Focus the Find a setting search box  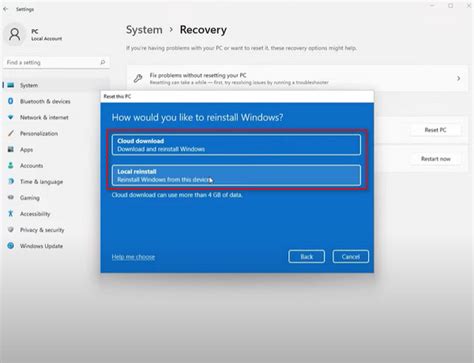[x=56, y=62]
